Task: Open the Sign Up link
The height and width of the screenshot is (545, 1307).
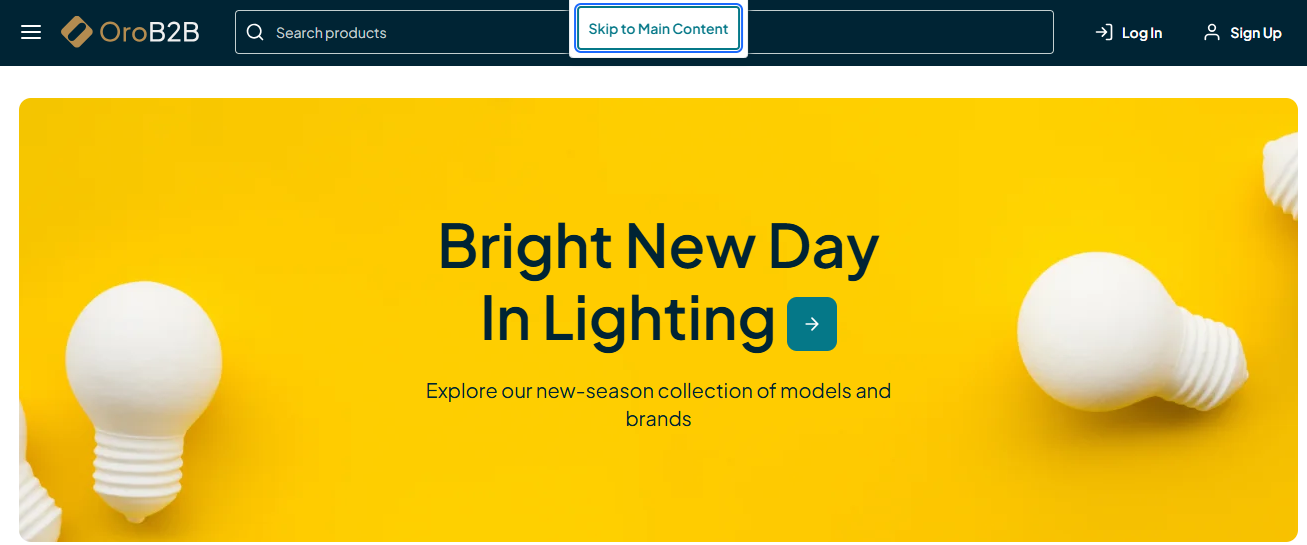Action: point(1255,33)
